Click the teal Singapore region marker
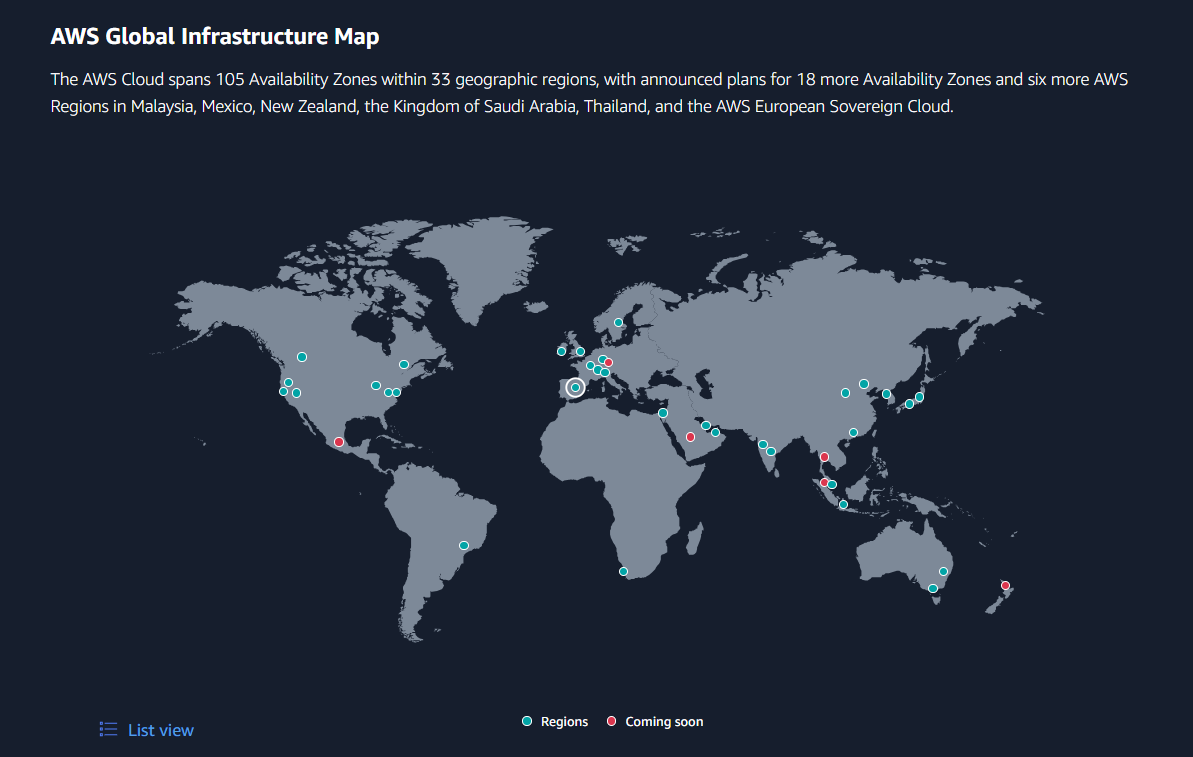 tap(832, 485)
